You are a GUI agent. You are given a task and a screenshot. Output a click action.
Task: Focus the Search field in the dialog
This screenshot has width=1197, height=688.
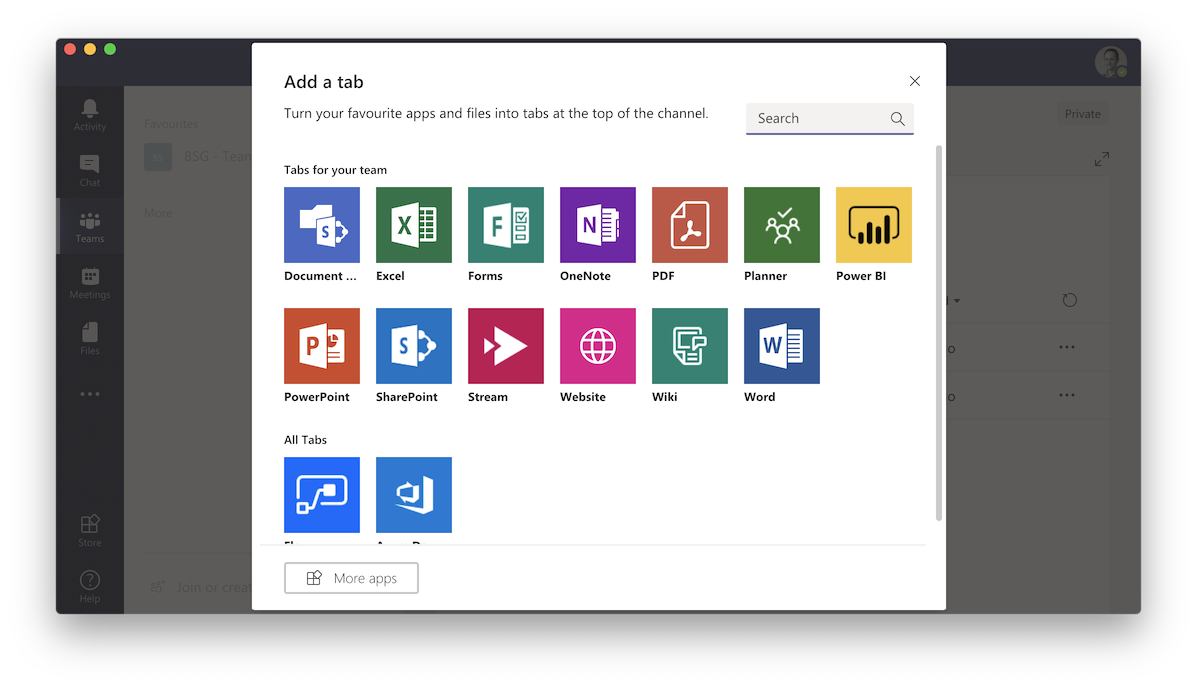pos(830,118)
